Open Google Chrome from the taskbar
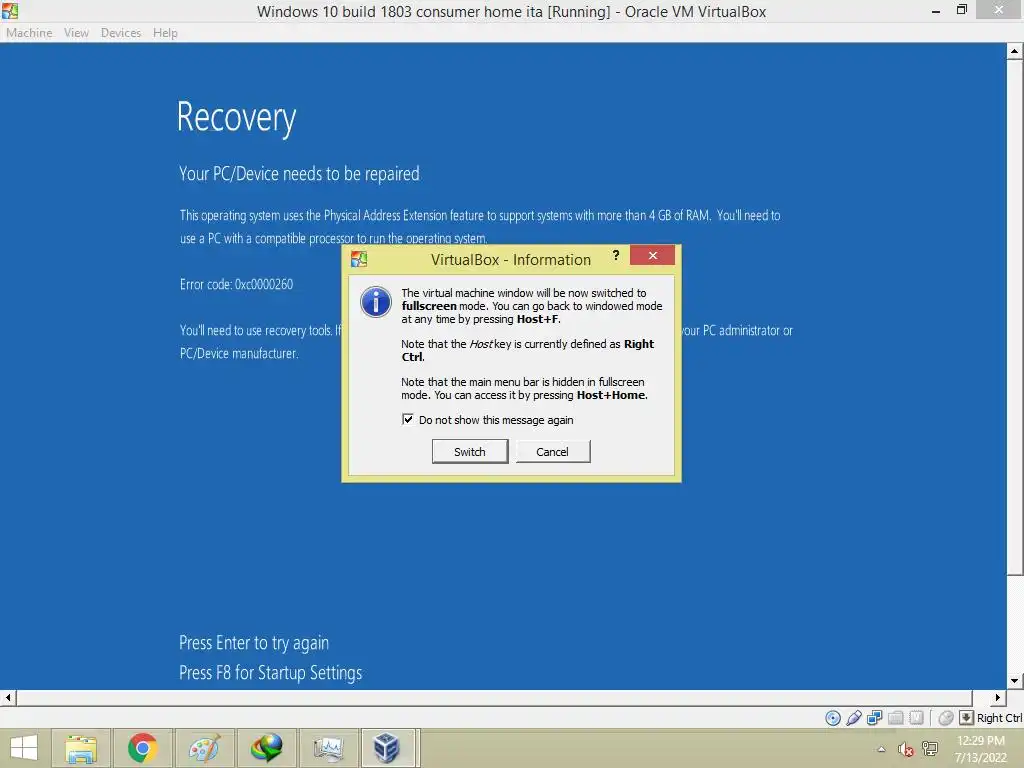The height and width of the screenshot is (768, 1024). point(142,748)
